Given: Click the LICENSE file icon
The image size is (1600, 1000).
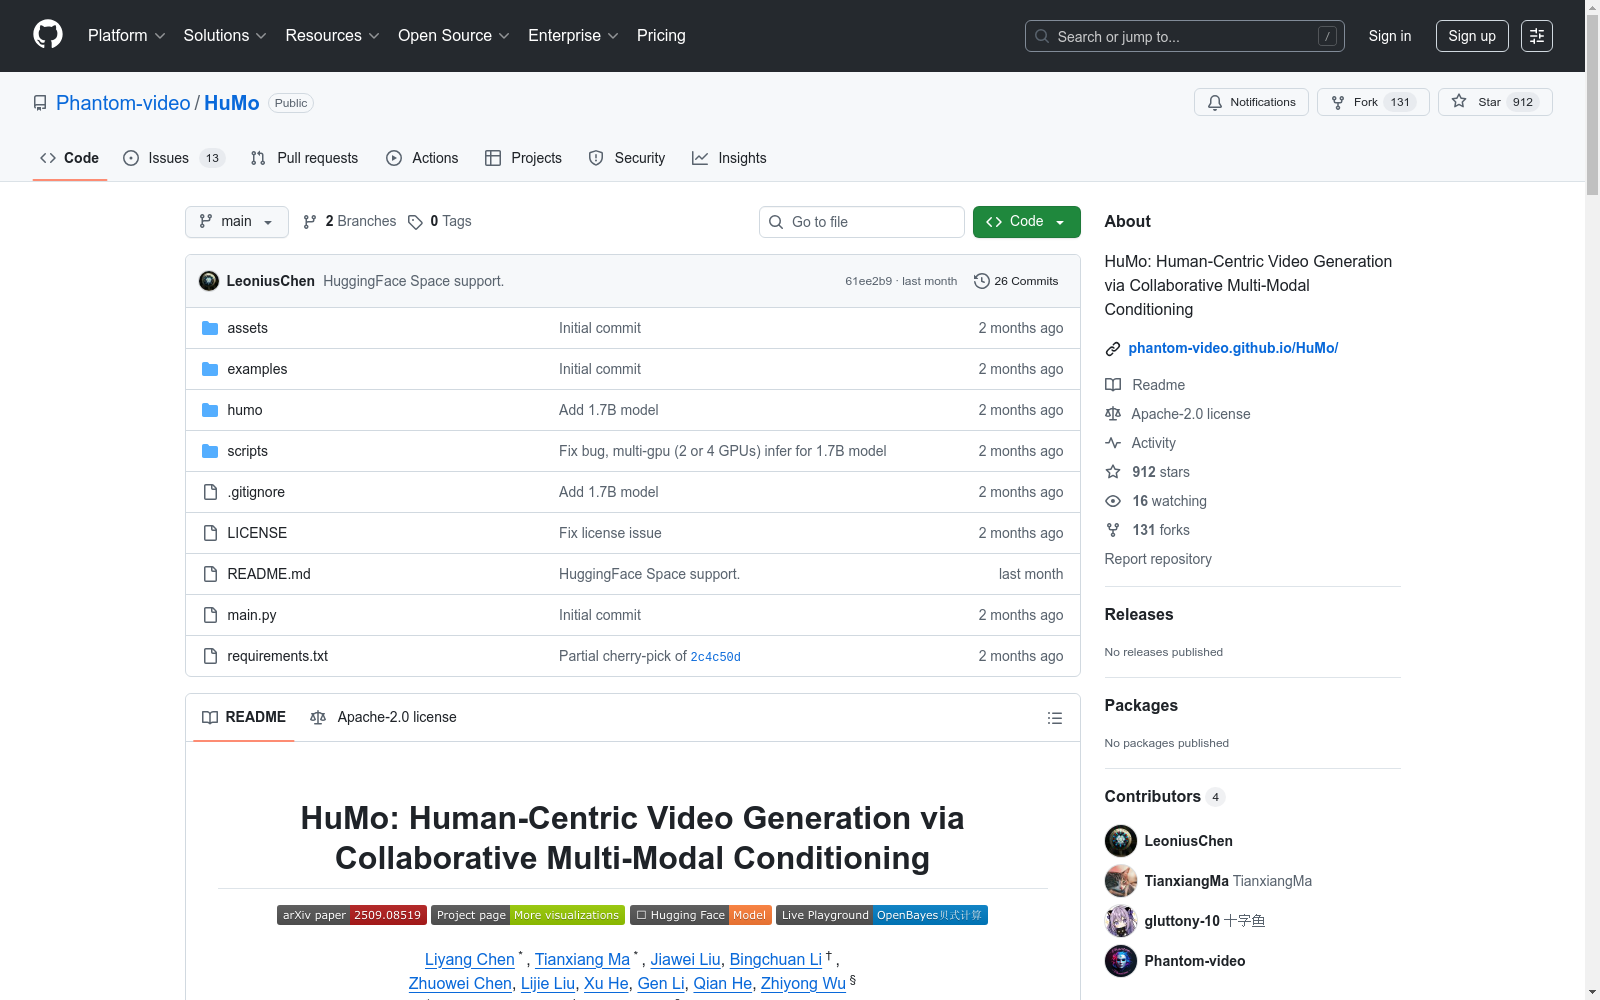Looking at the screenshot, I should [210, 533].
